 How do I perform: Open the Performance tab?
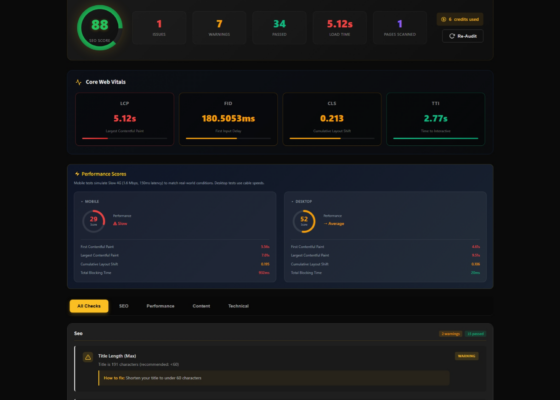160,306
